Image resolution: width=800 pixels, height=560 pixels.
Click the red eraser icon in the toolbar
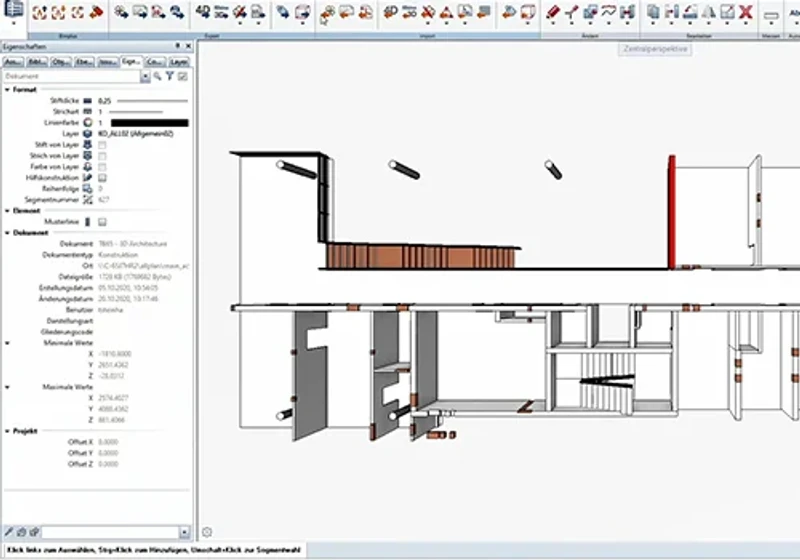96,12
